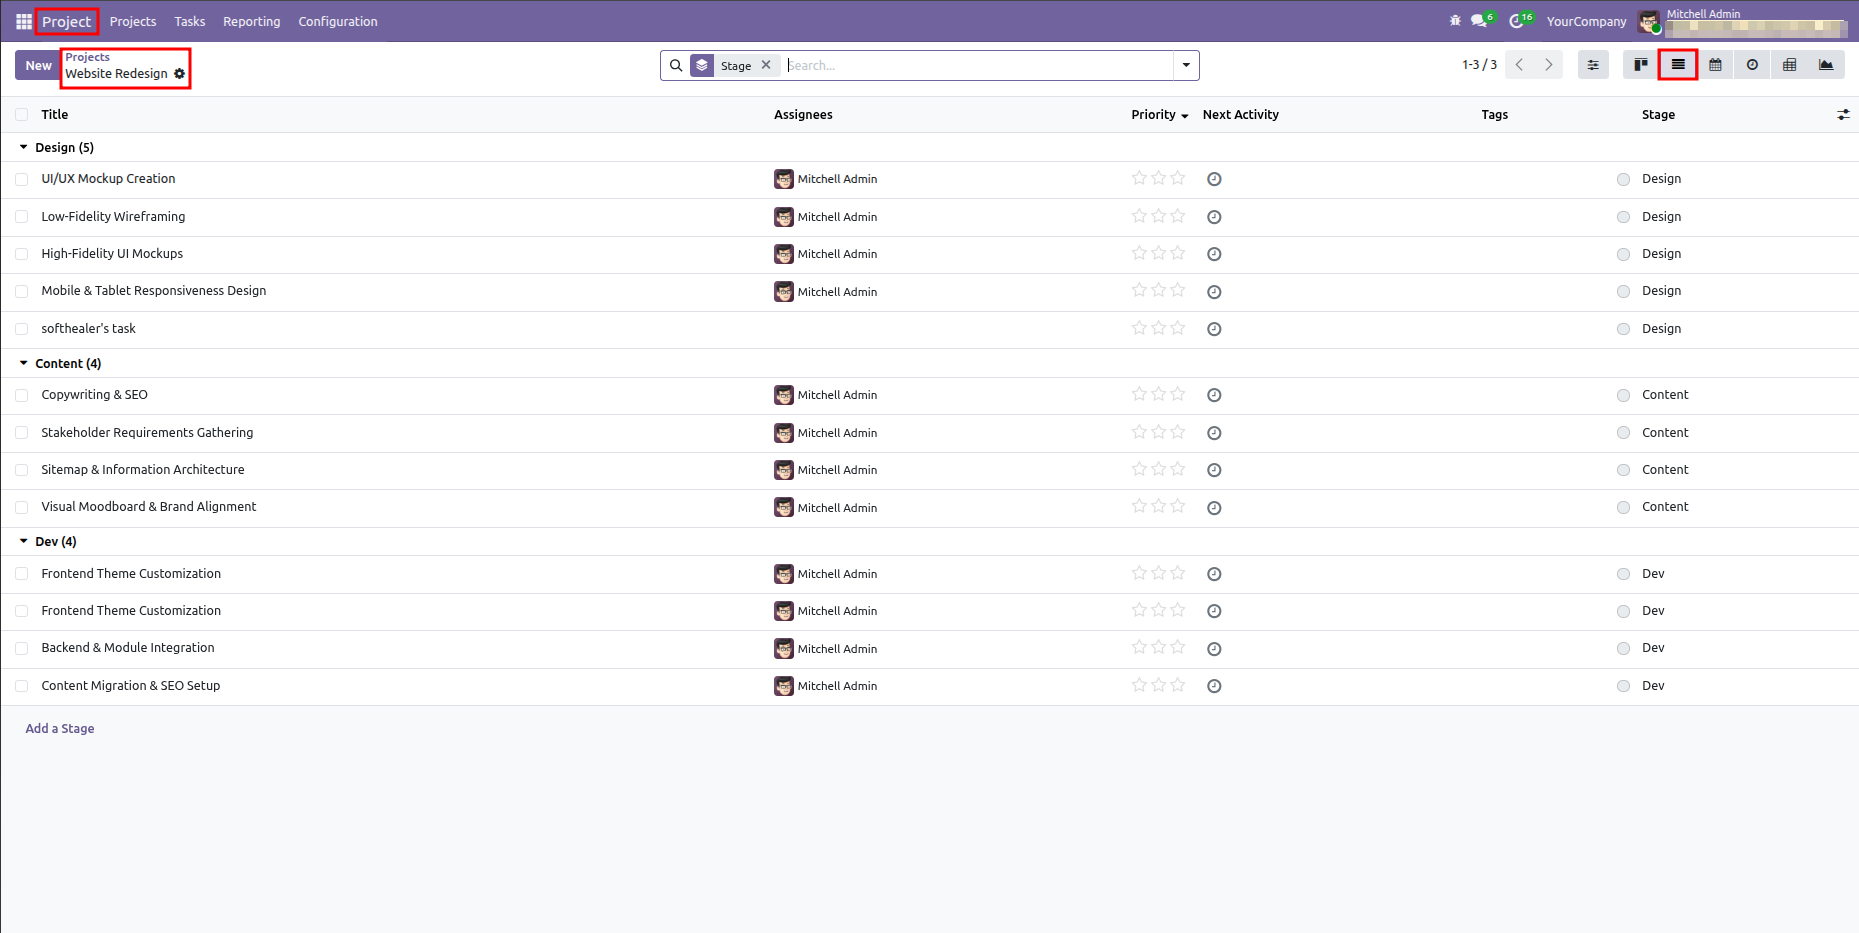Switch to Graph view
1859x933 pixels.
point(1826,65)
